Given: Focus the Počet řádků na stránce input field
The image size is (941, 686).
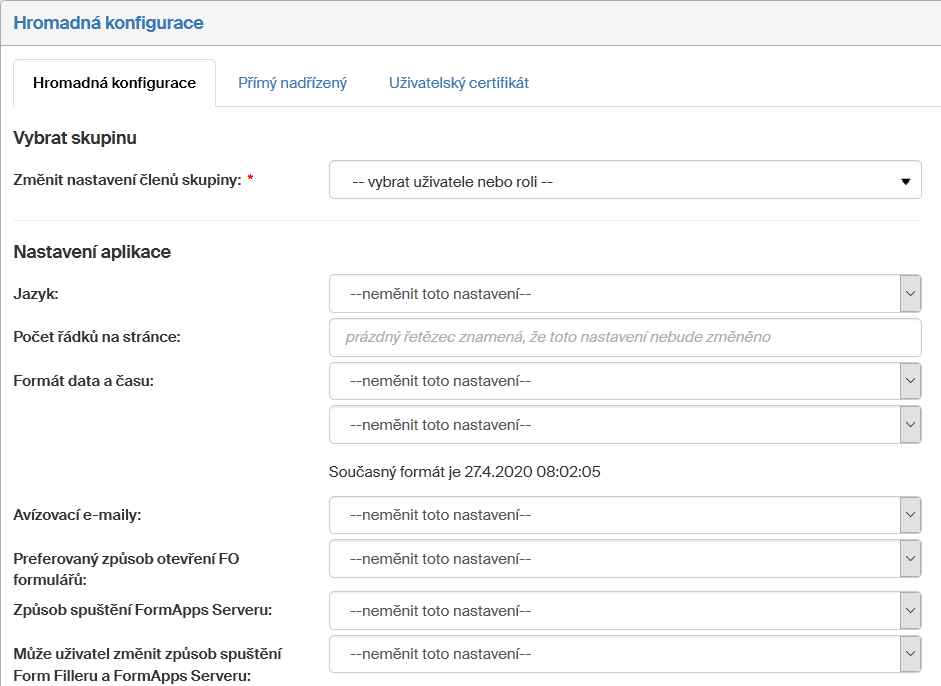Looking at the screenshot, I should click(x=624, y=338).
